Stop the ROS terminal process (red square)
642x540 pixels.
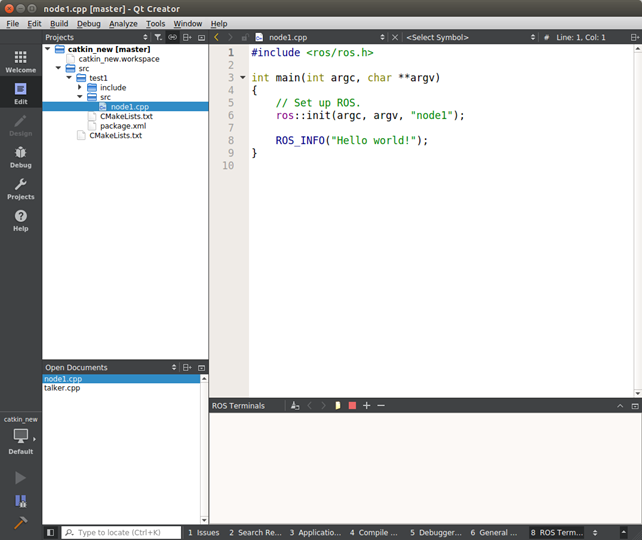click(x=352, y=405)
